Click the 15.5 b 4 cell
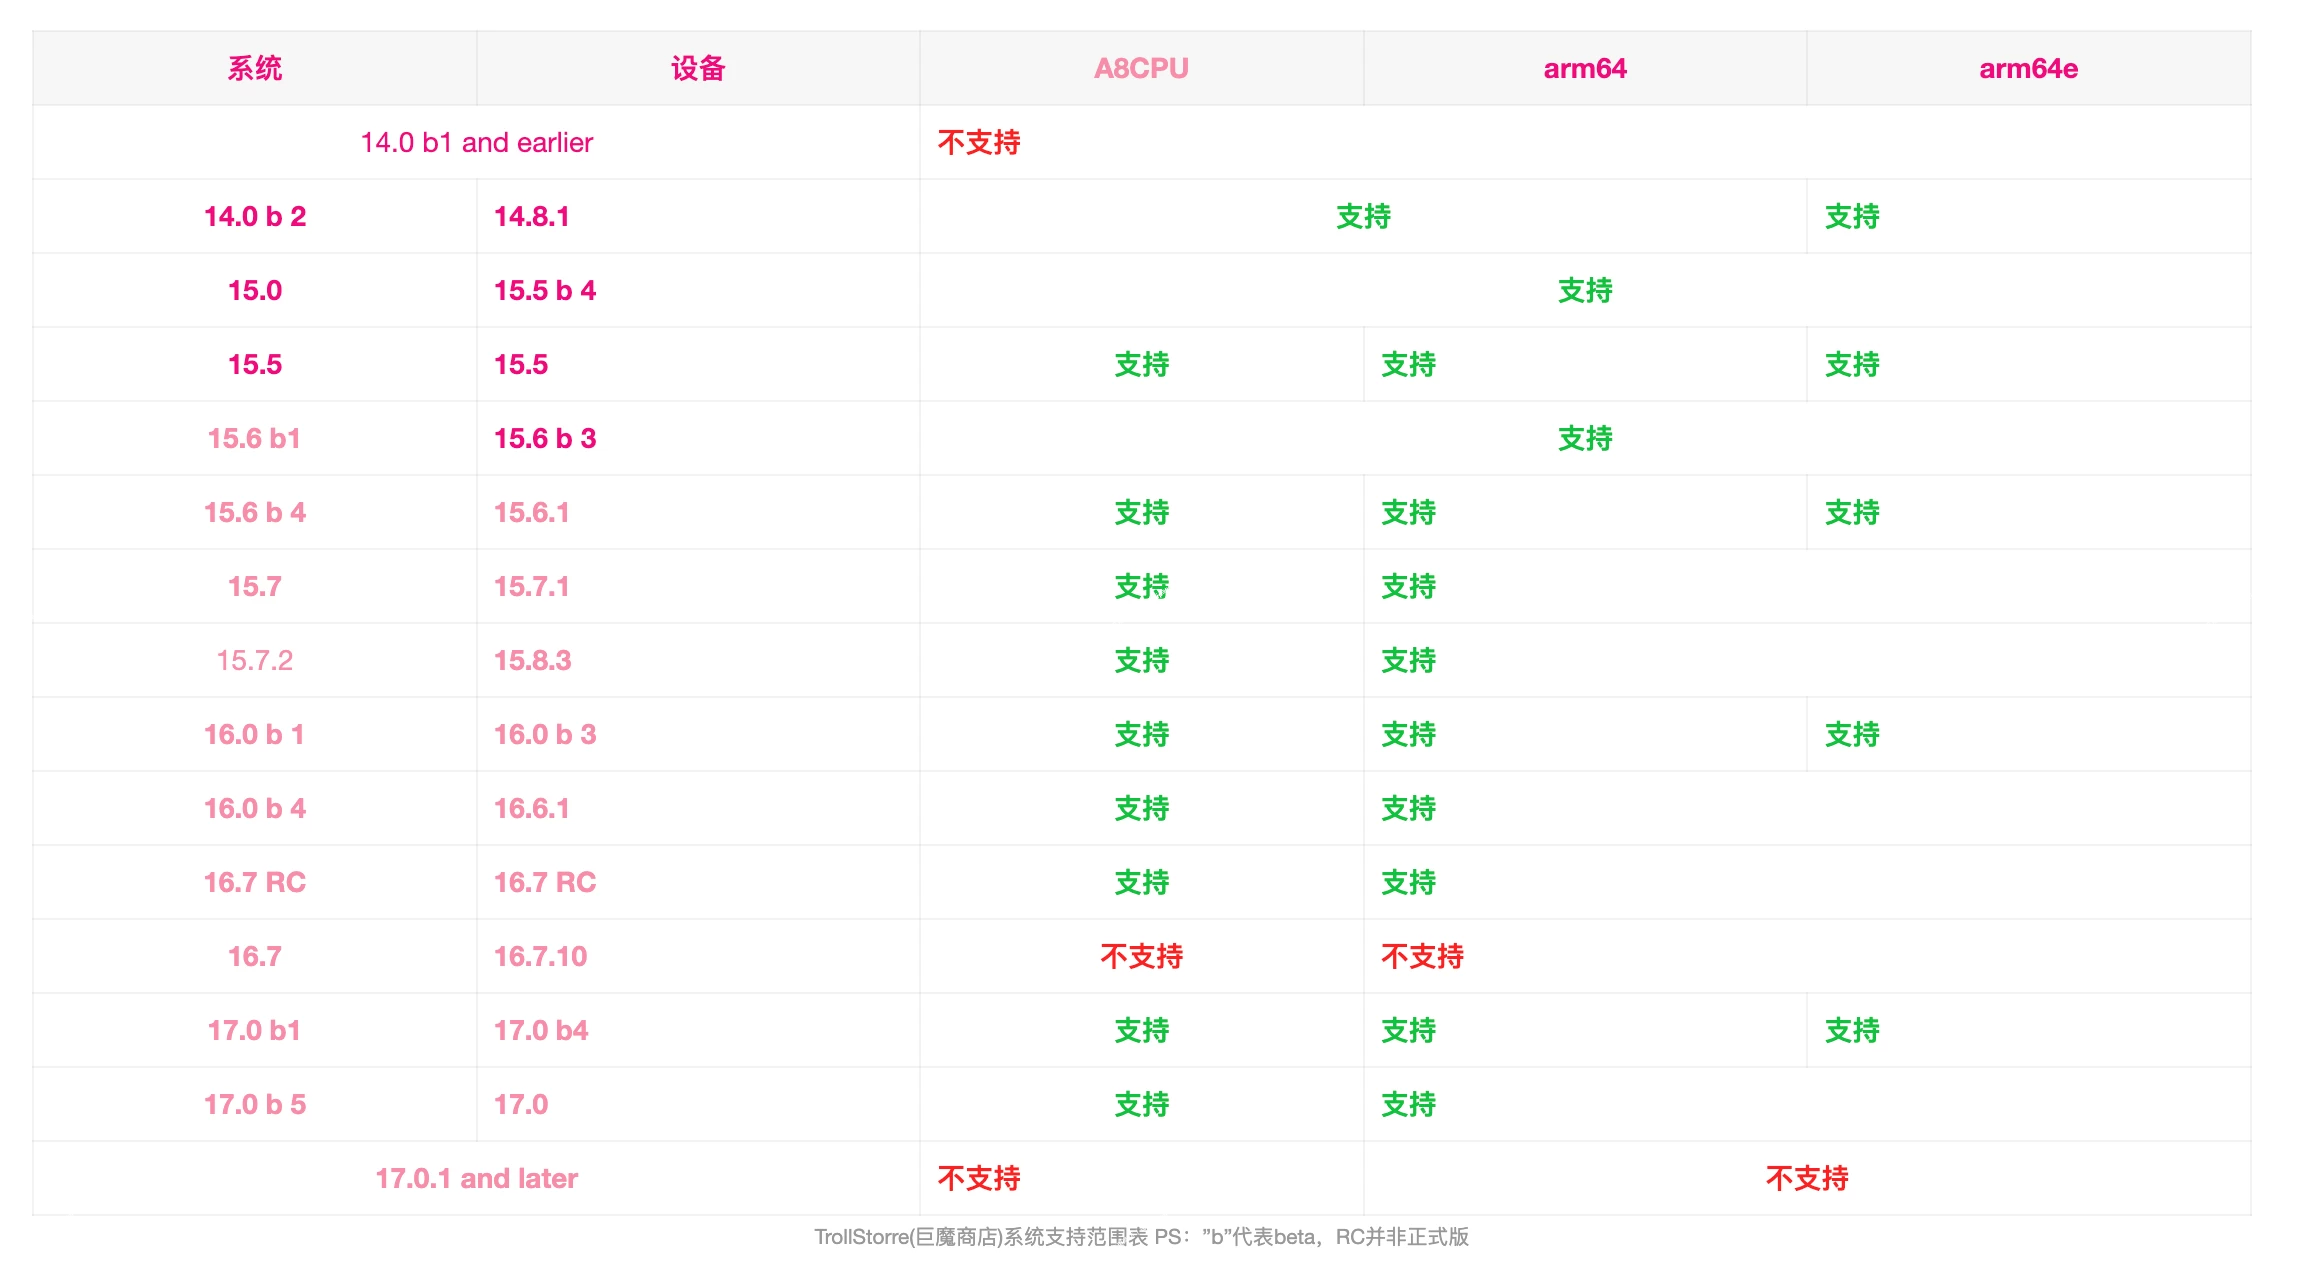 pyautogui.click(x=544, y=290)
